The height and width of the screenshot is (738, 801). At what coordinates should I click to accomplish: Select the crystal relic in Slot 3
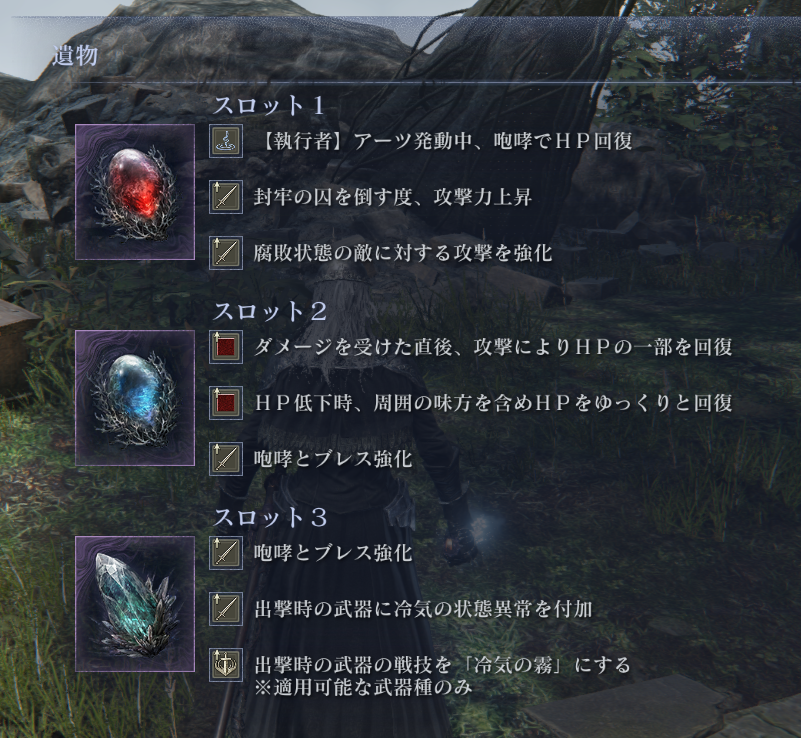[135, 604]
